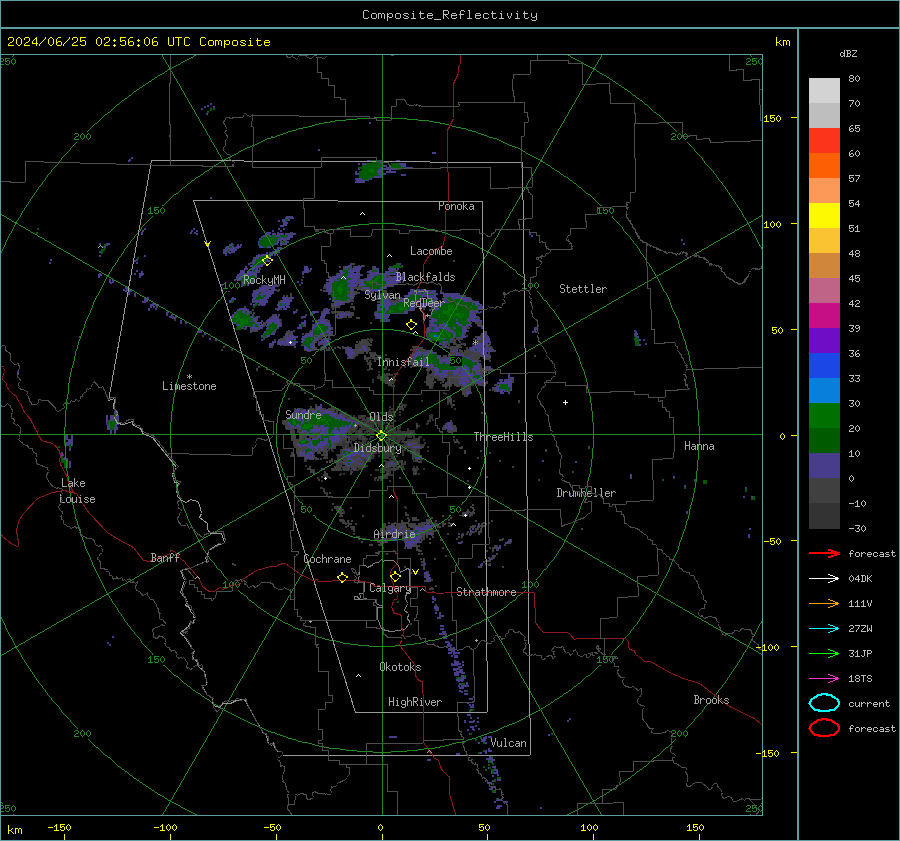The height and width of the screenshot is (841, 900).
Task: Select the red 60-65 dBZ color swatch
Action: click(x=824, y=141)
